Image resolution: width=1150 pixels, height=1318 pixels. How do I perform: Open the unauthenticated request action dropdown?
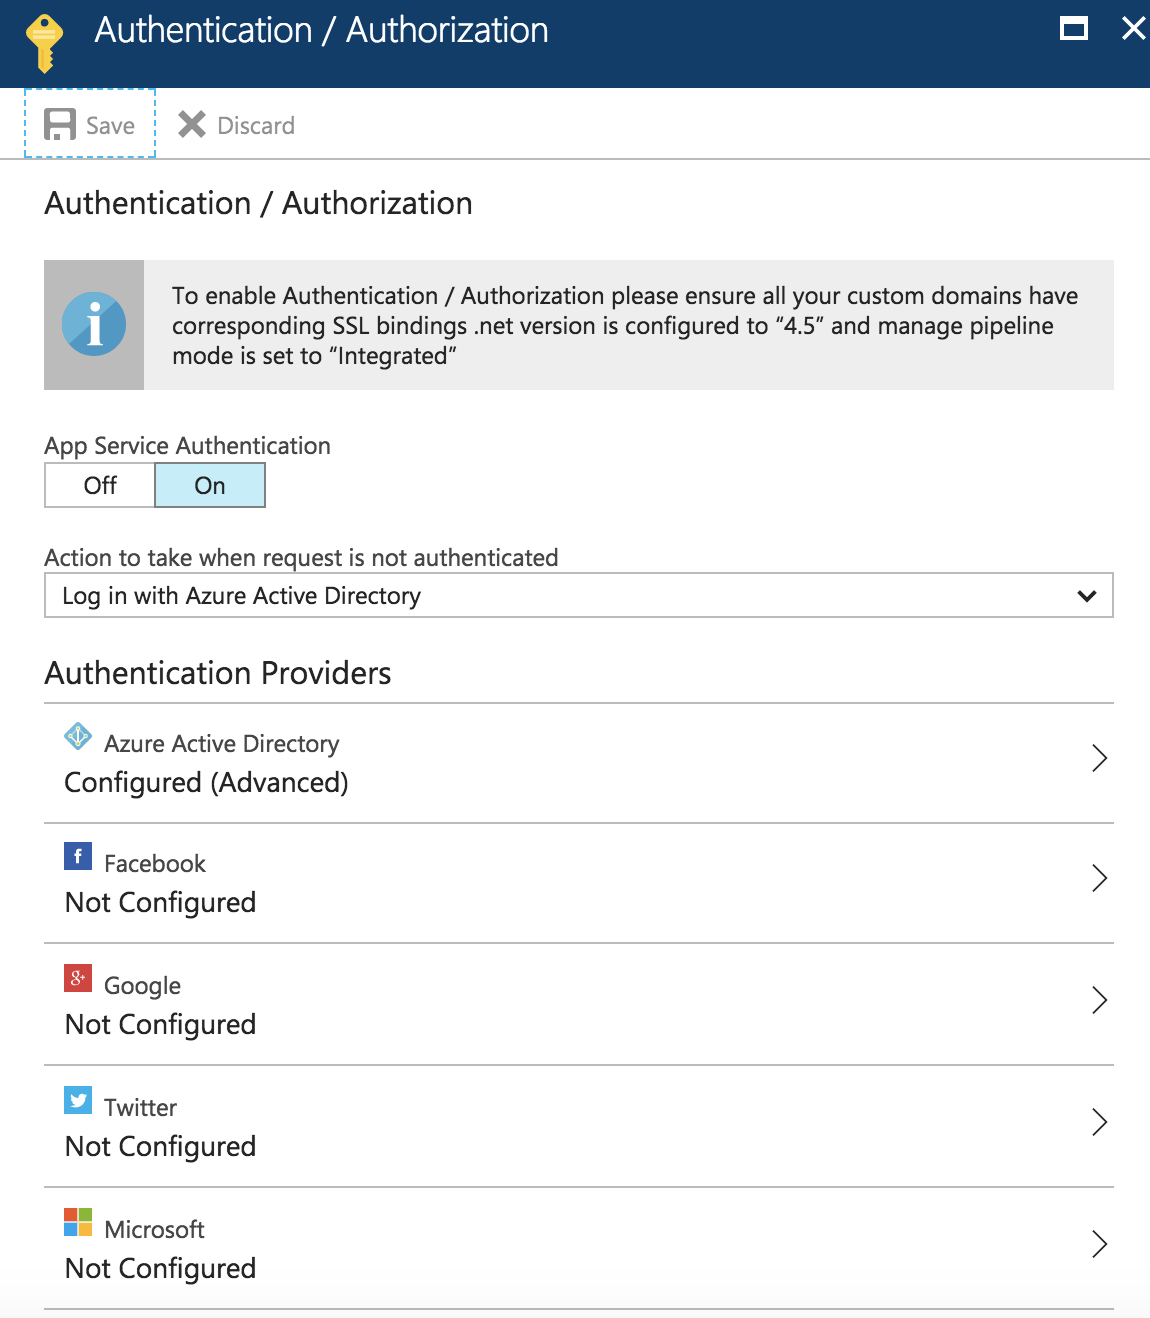click(x=579, y=595)
